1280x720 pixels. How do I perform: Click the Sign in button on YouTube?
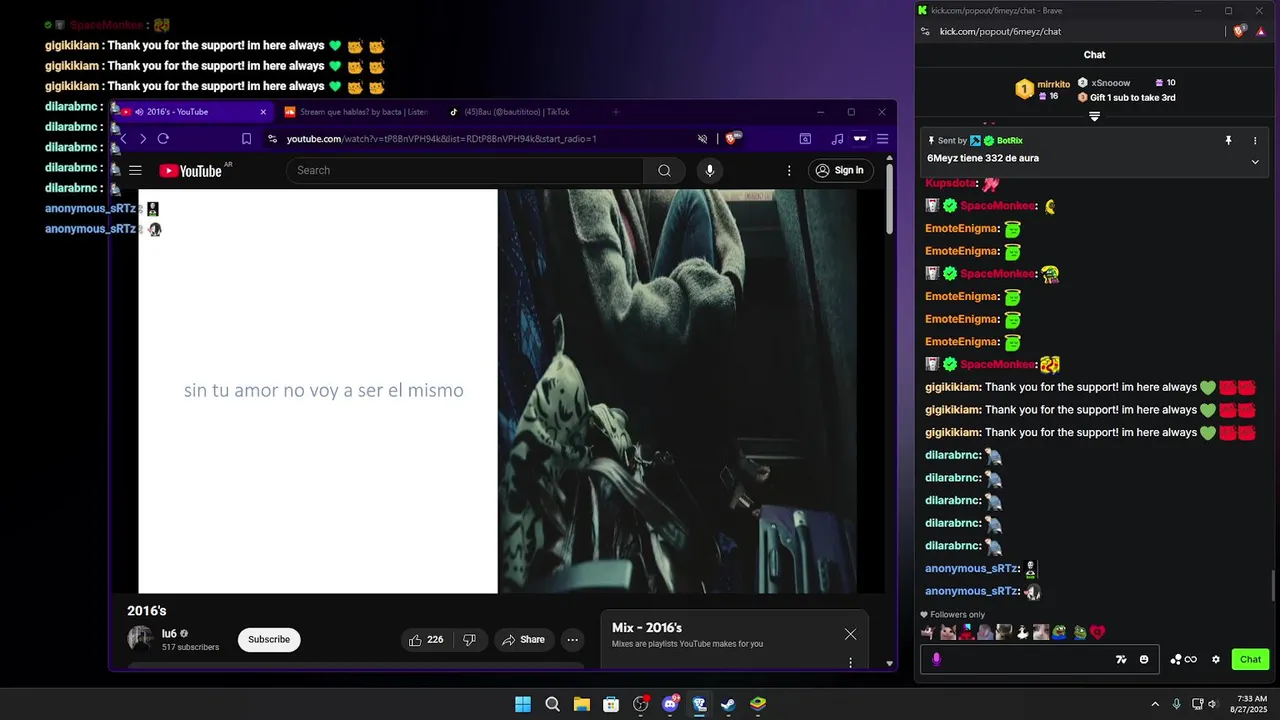[x=840, y=171]
